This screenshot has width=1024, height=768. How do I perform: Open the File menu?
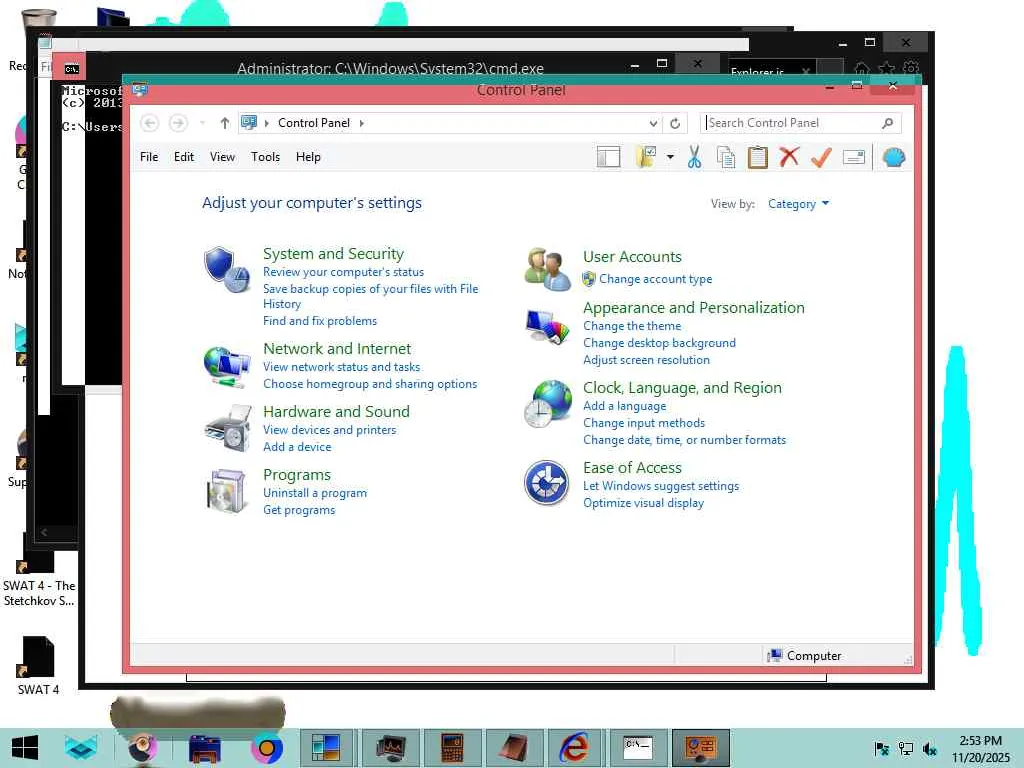coord(149,157)
